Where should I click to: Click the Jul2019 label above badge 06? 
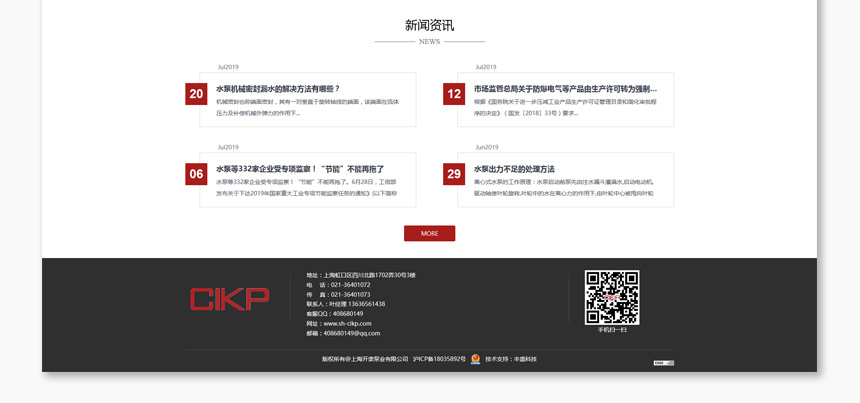(x=228, y=147)
